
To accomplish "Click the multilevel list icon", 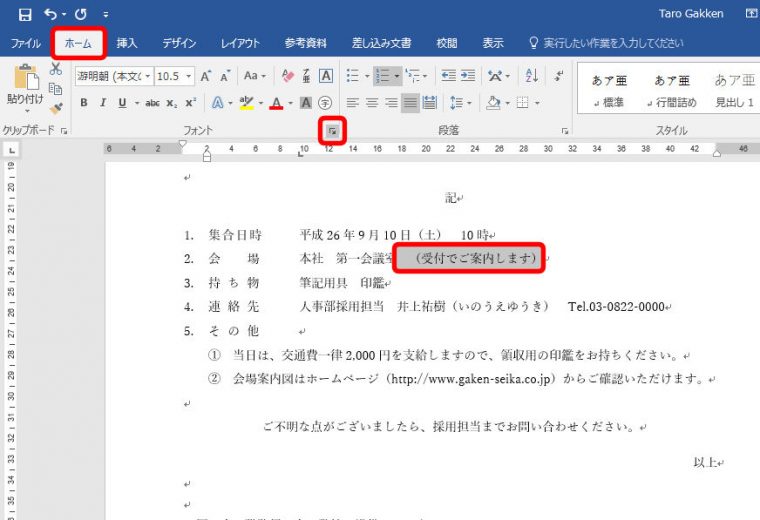I will [413, 76].
